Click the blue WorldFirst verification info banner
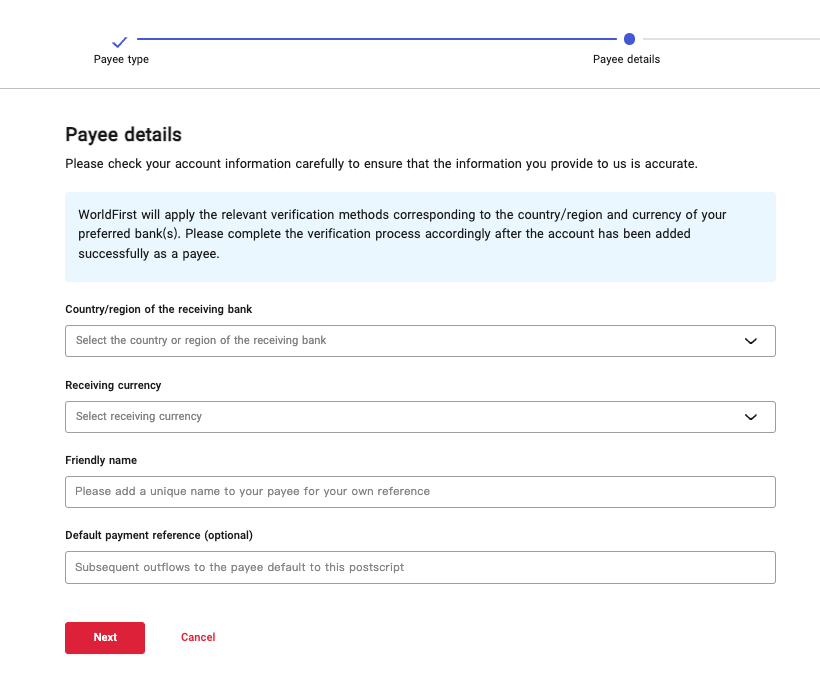This screenshot has height=675, width=820. pos(420,237)
